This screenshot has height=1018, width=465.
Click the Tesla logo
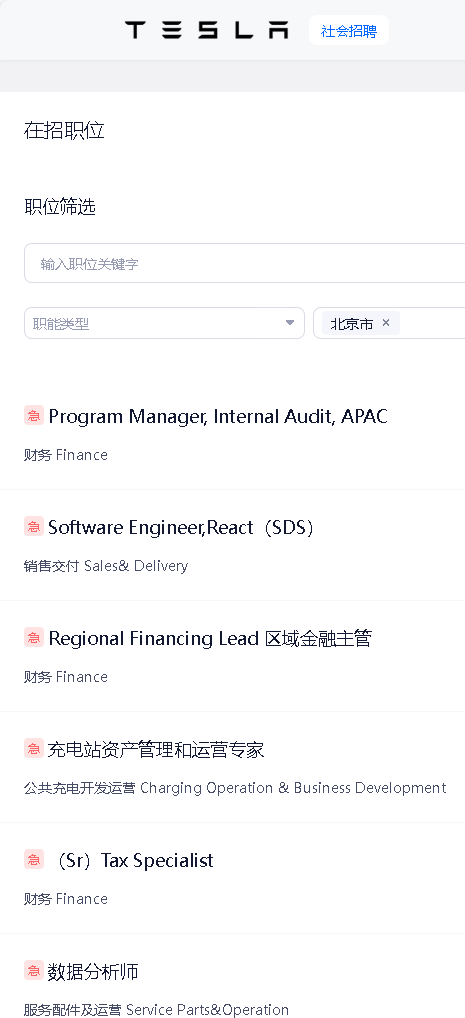[207, 30]
